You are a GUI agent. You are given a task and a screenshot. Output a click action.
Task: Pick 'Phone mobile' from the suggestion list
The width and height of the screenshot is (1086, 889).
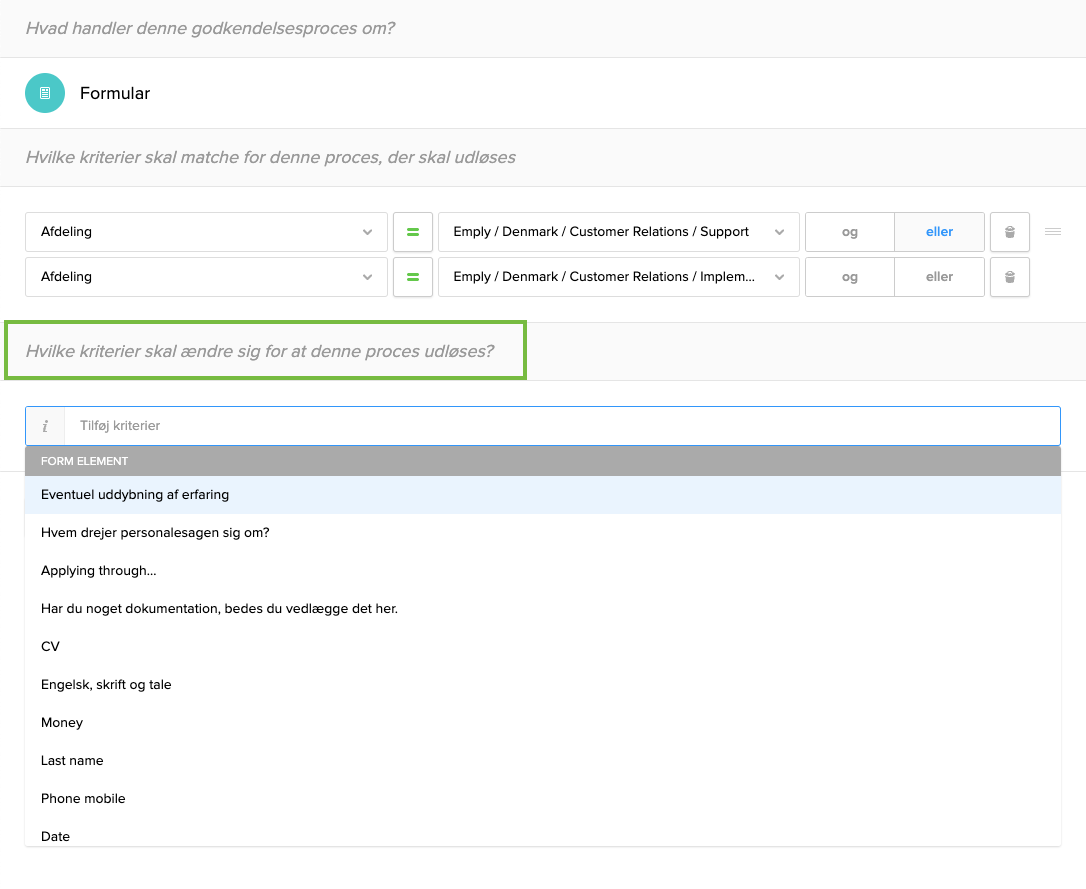coord(83,798)
